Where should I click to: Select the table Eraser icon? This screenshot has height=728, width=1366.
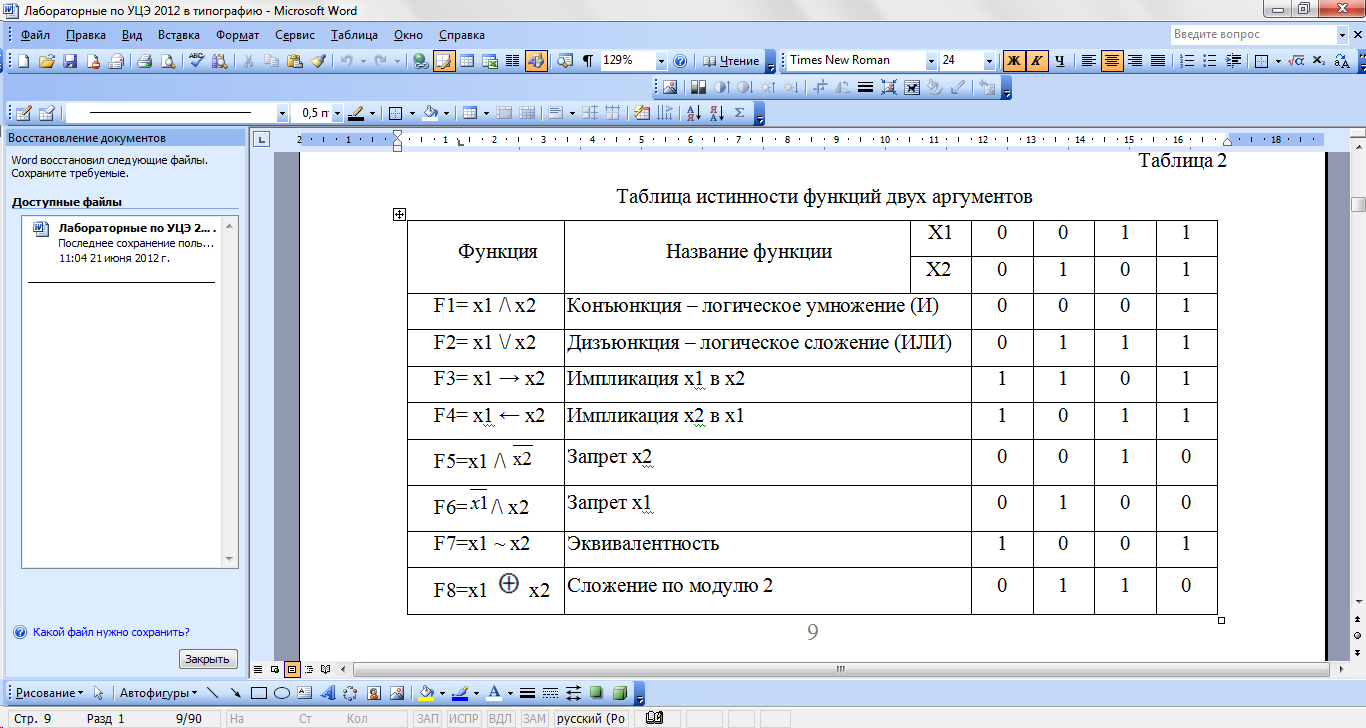point(46,113)
